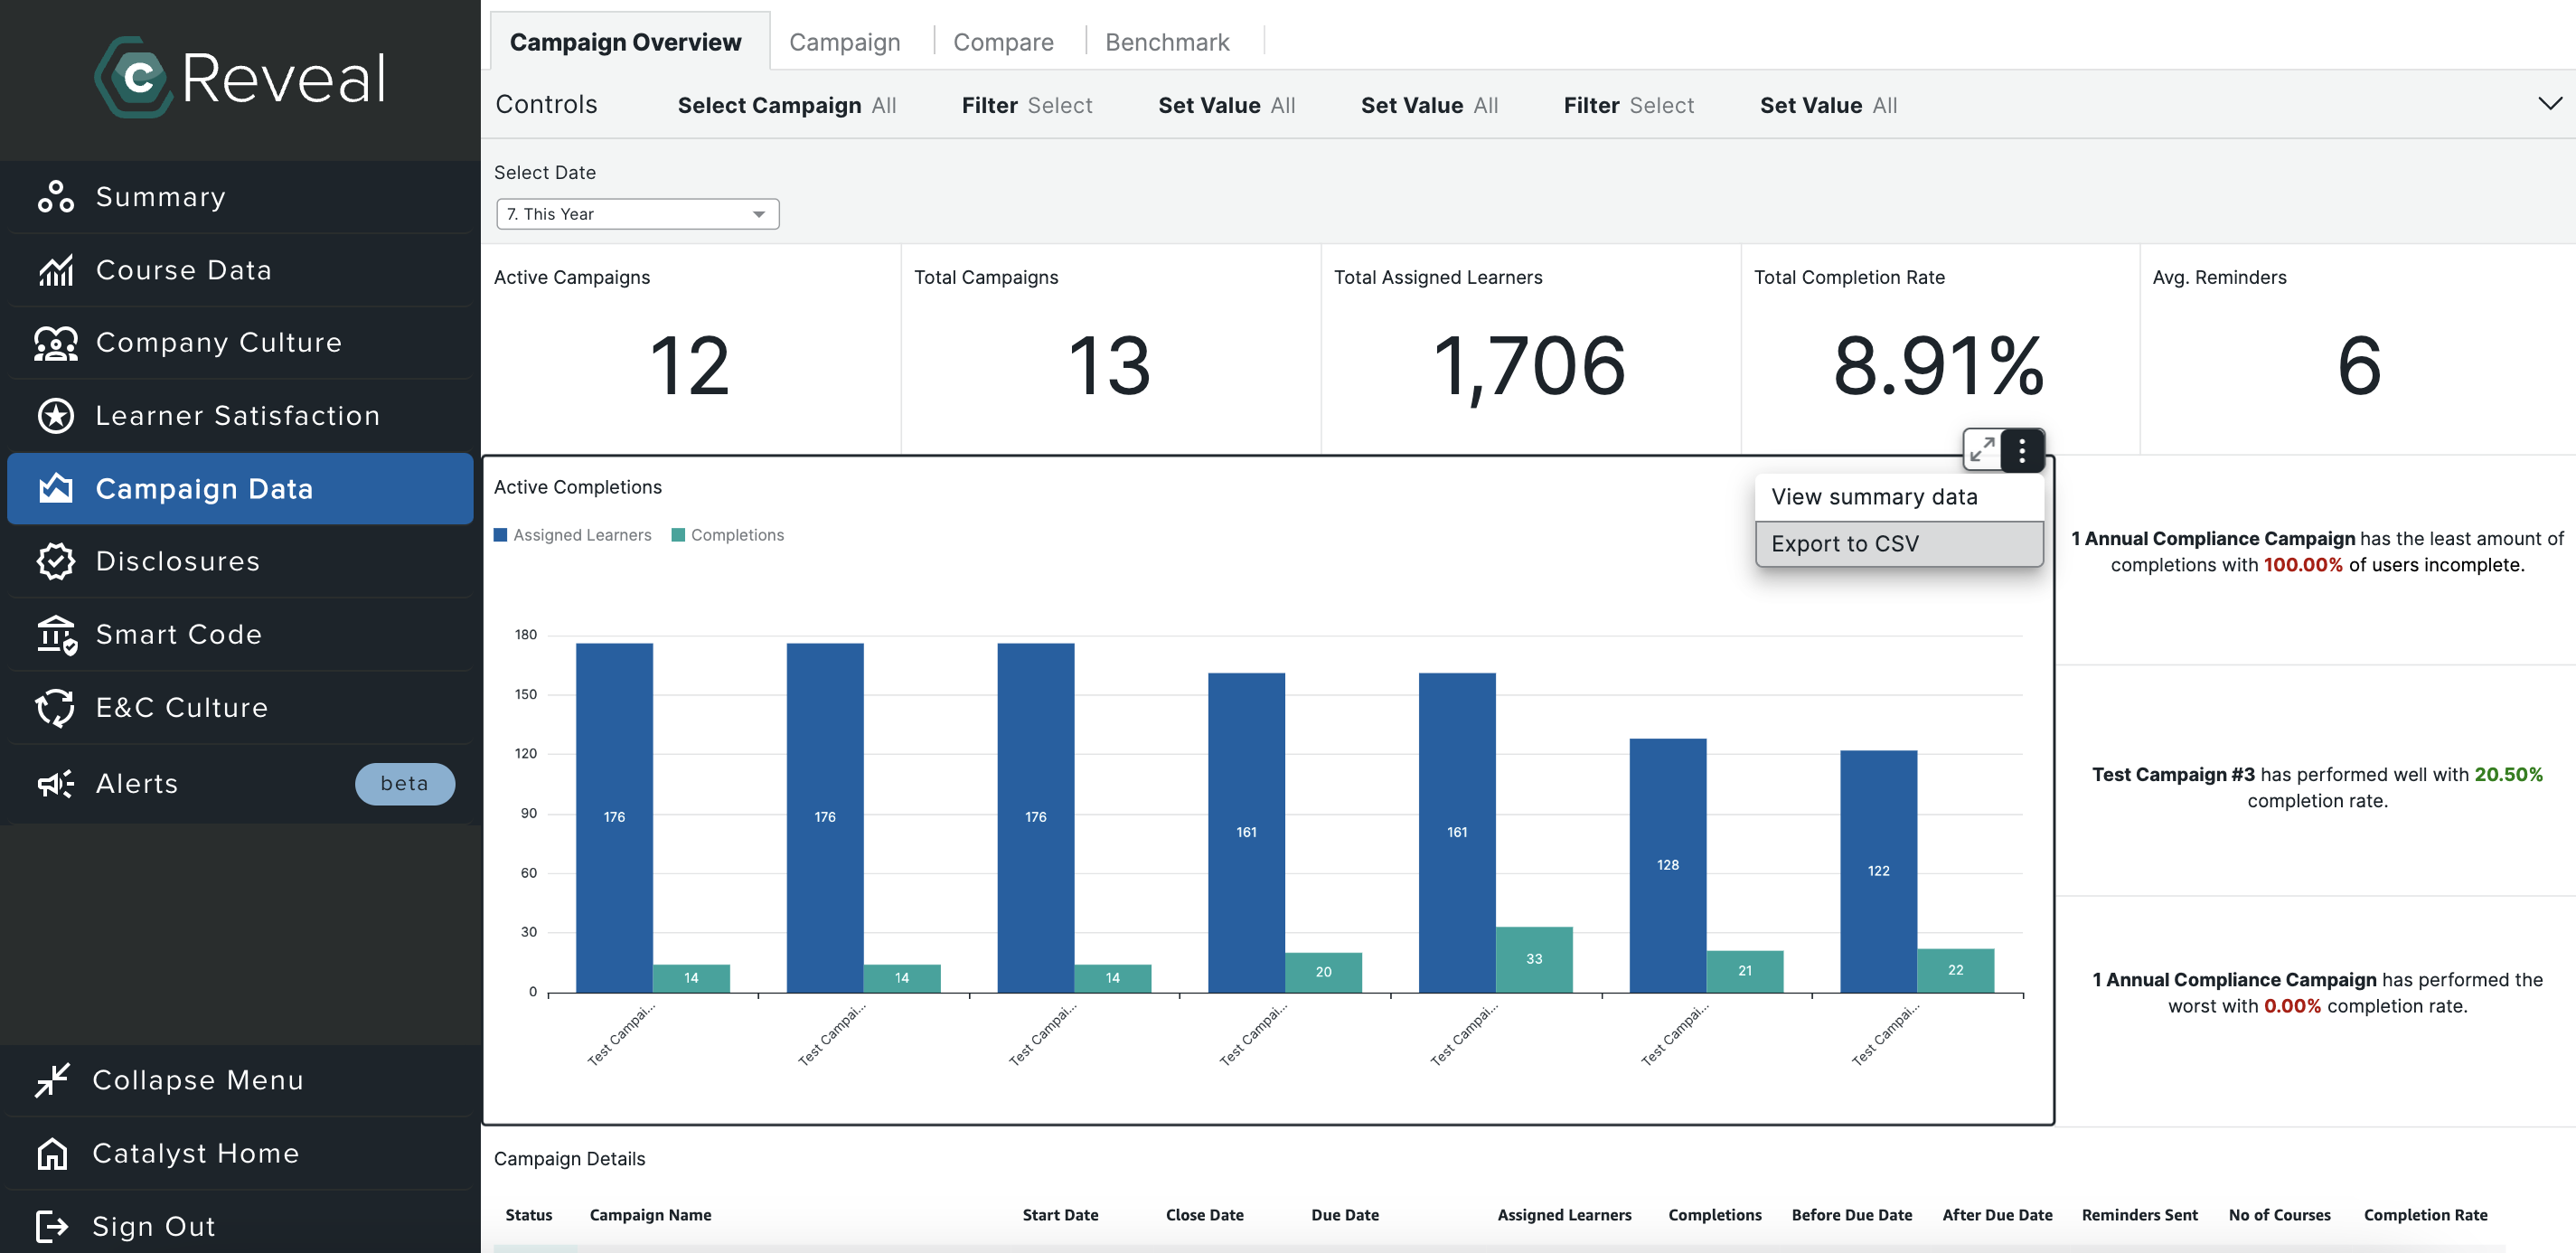Click the Total Completion Rate 8.91% value
Screen dimensions: 2576x1253
pyautogui.click(x=1938, y=366)
